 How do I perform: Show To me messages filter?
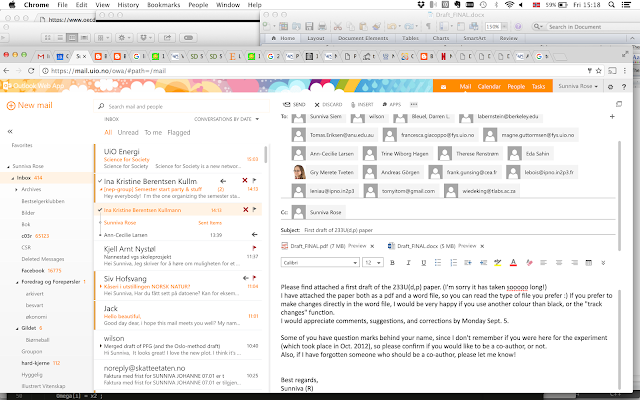point(153,132)
